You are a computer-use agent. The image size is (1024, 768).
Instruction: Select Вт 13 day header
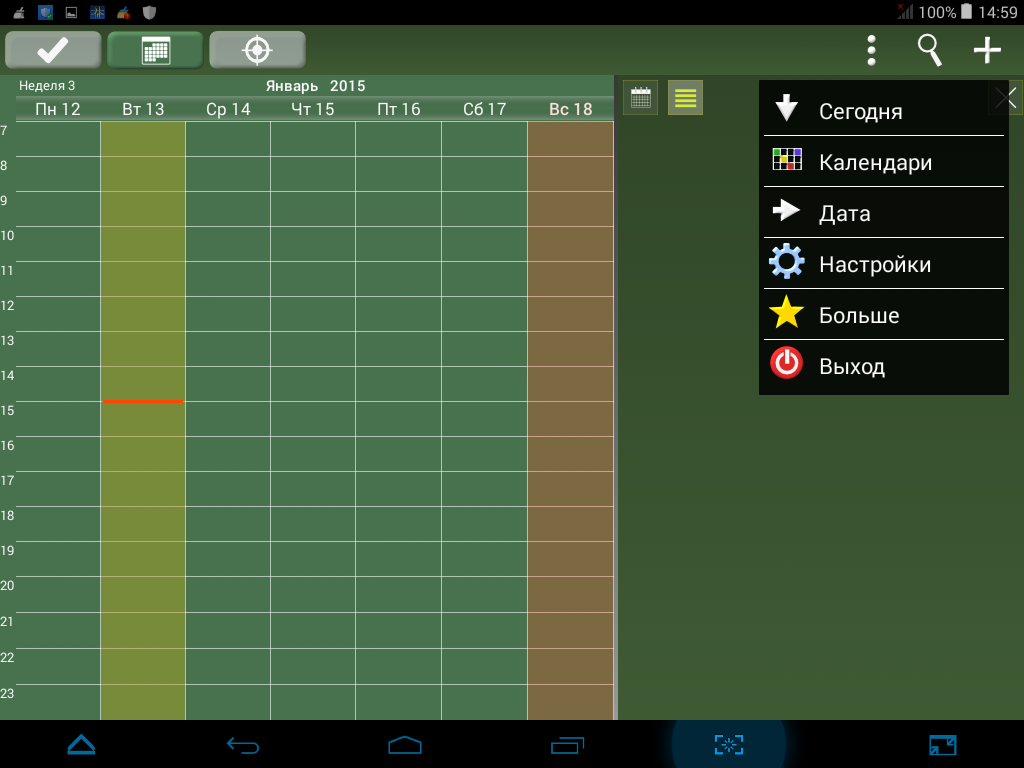(x=143, y=109)
